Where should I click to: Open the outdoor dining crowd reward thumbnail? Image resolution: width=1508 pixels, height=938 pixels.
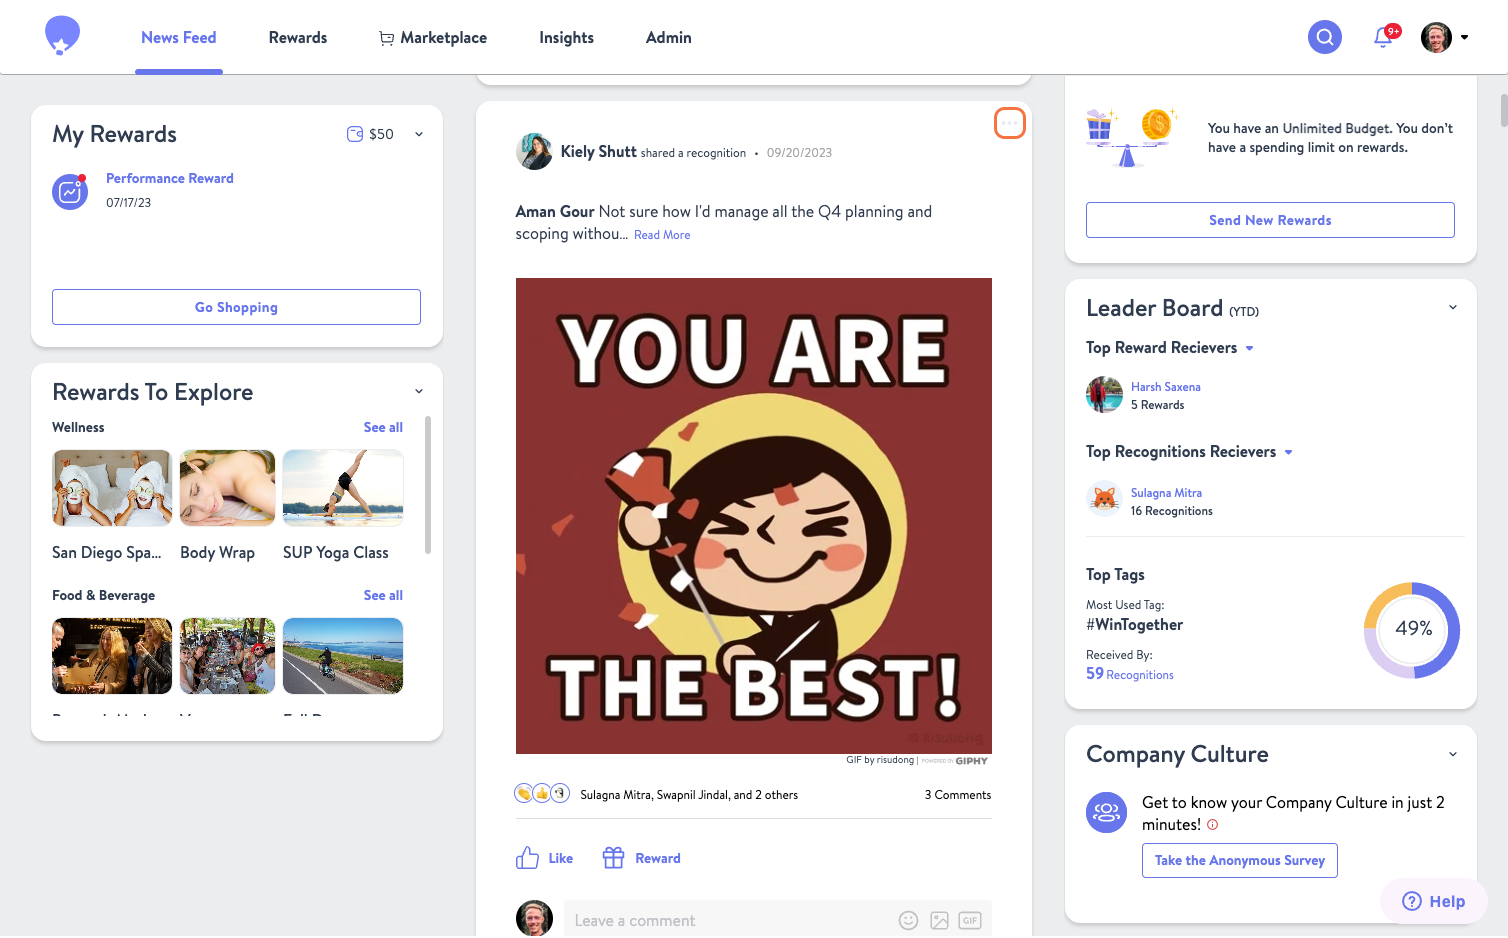tap(227, 656)
